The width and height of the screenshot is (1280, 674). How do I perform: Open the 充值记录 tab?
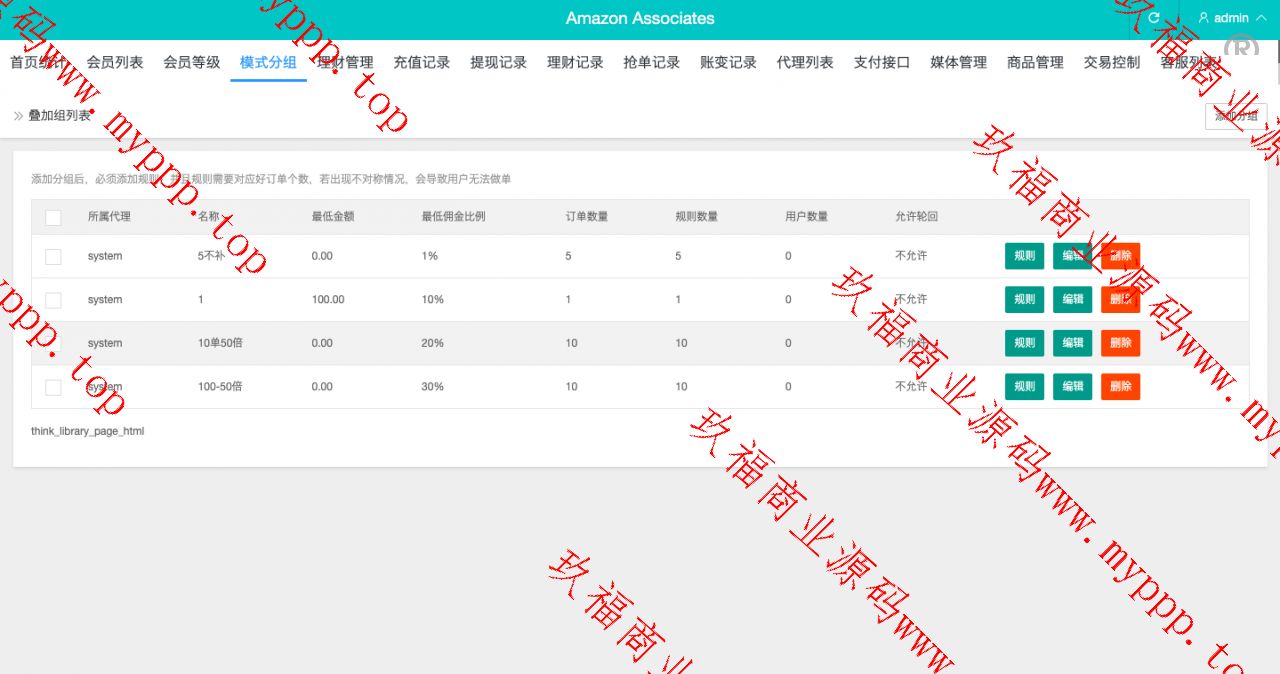tap(421, 62)
